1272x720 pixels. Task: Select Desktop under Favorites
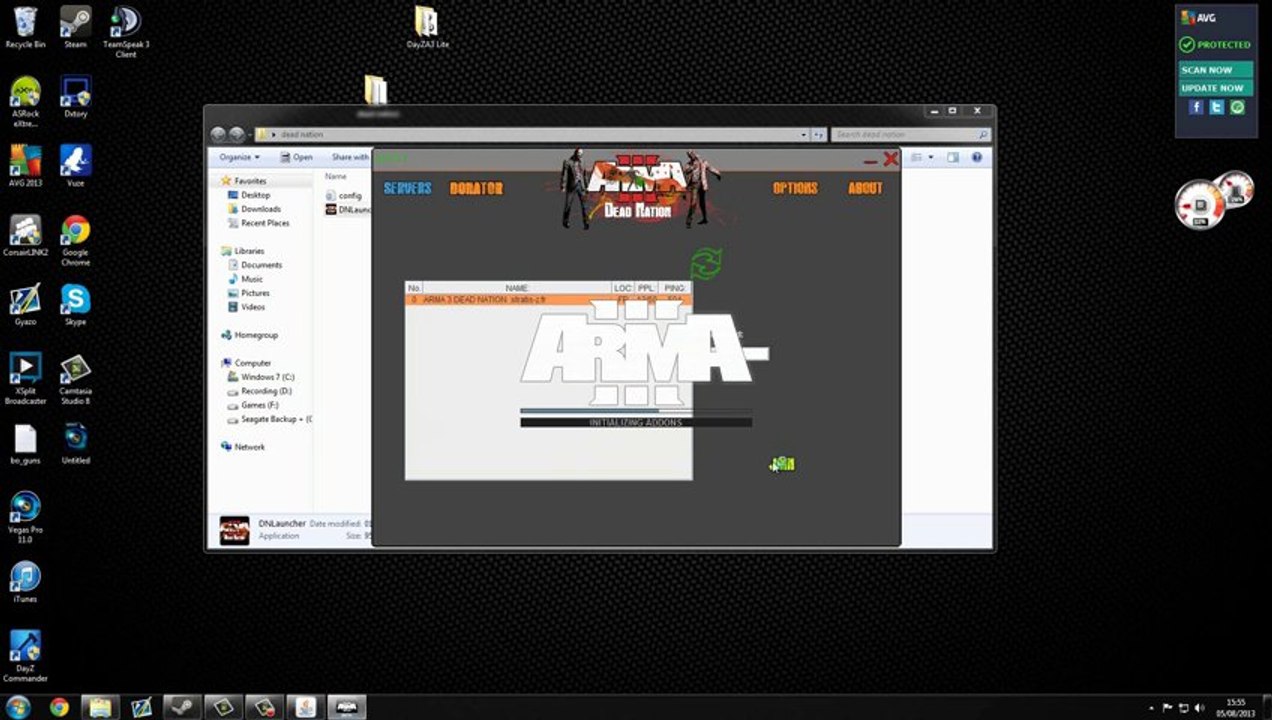[255, 195]
